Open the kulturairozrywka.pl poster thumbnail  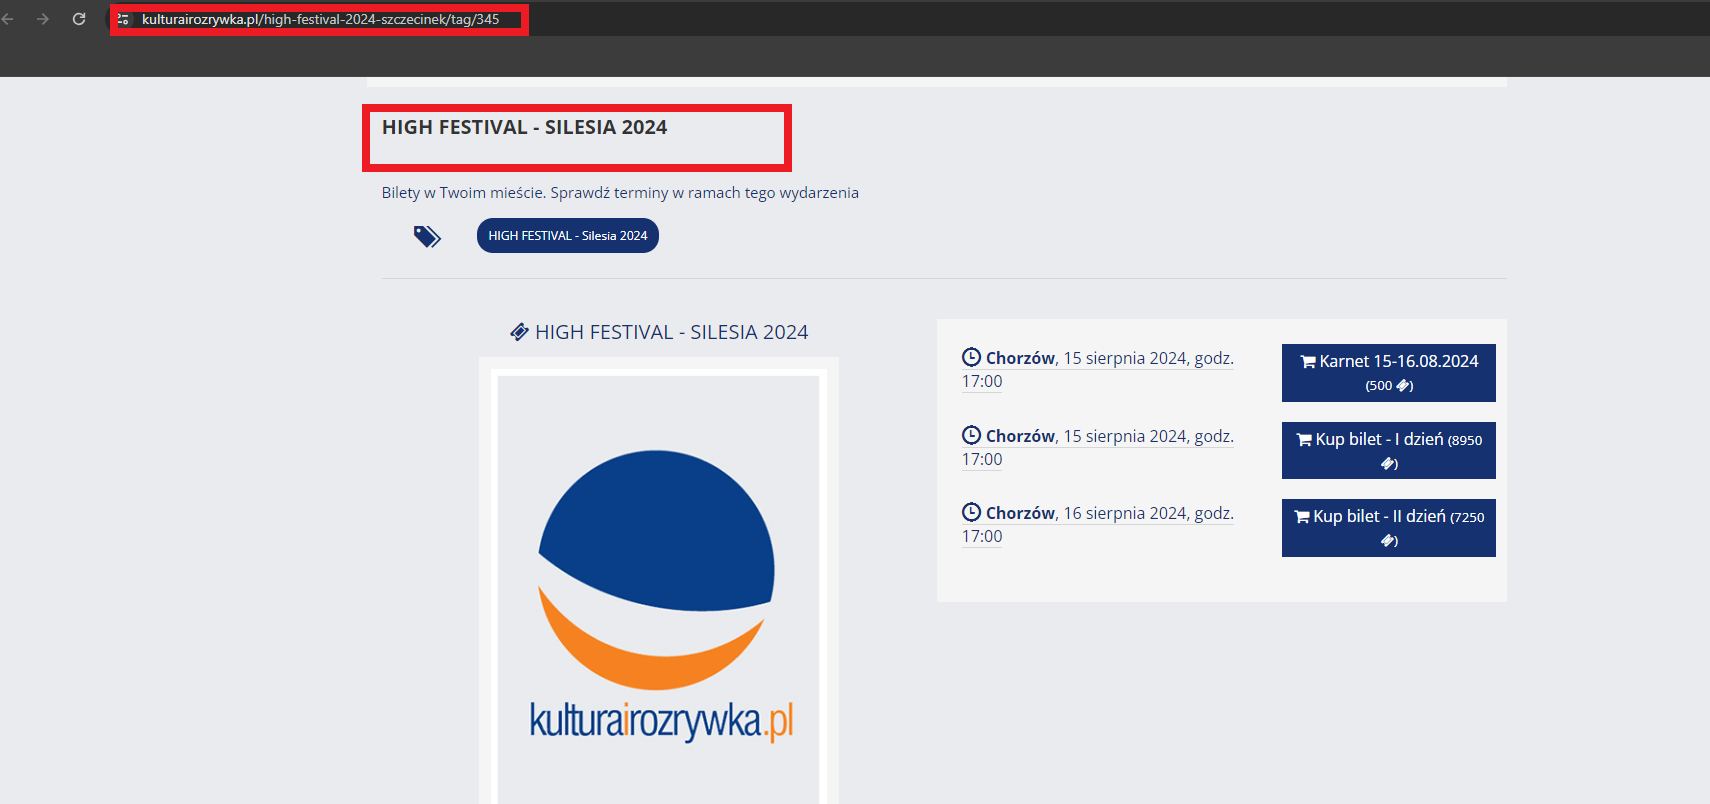(x=659, y=590)
